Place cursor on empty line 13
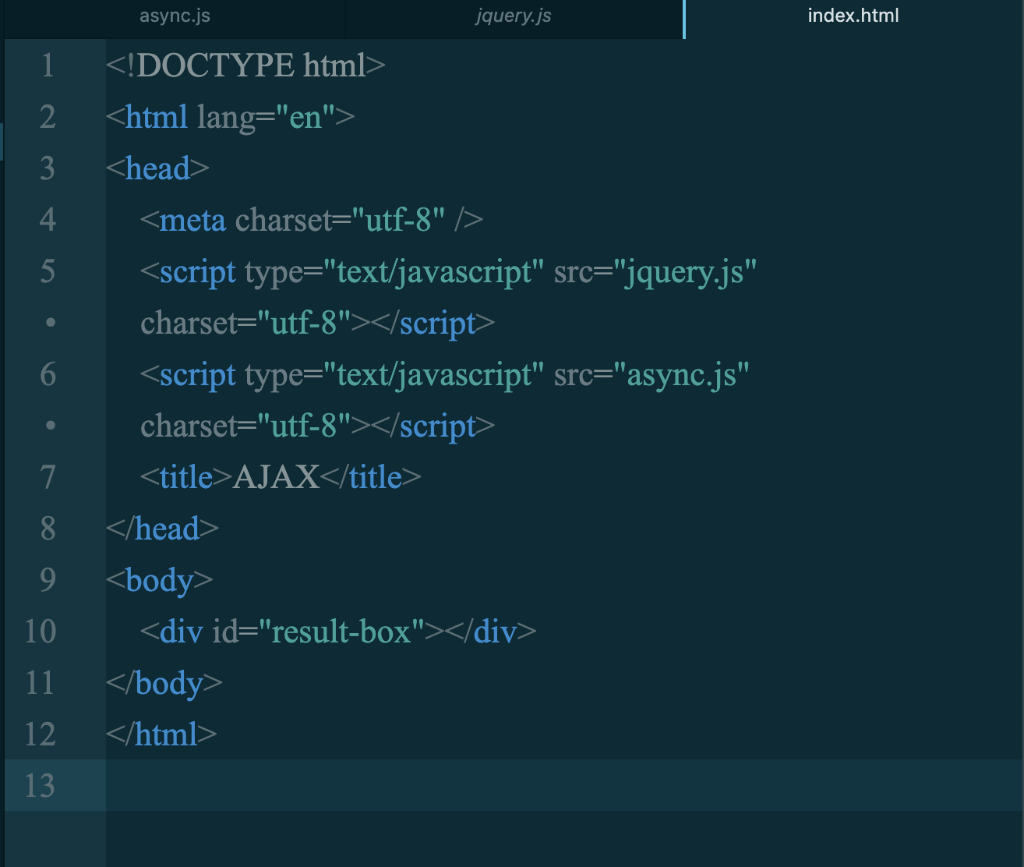The image size is (1024, 867). pyautogui.click(x=564, y=785)
